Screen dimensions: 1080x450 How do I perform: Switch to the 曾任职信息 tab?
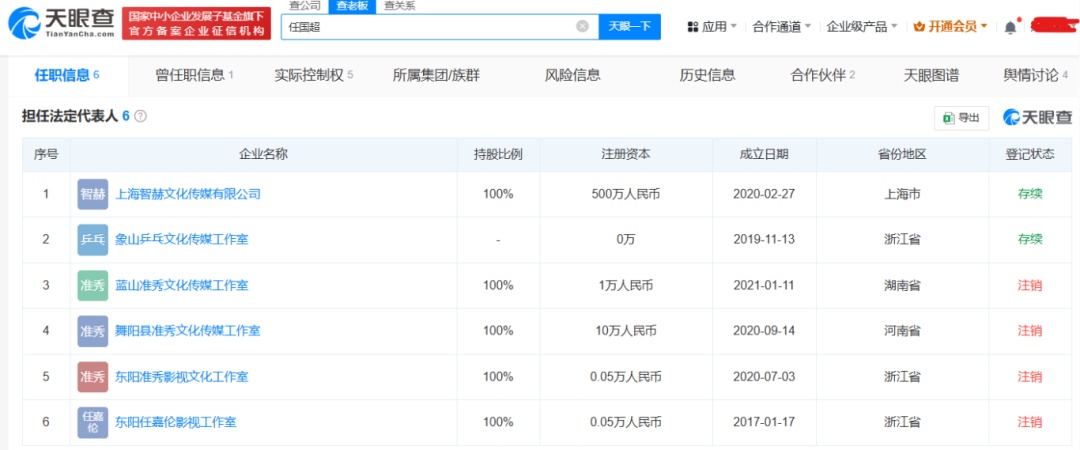coord(194,75)
